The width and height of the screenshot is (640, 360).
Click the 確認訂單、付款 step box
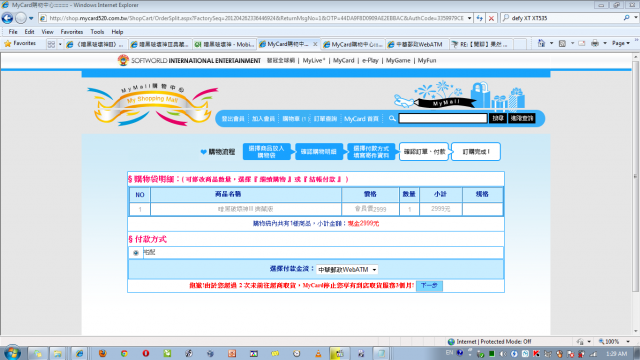[x=424, y=151]
